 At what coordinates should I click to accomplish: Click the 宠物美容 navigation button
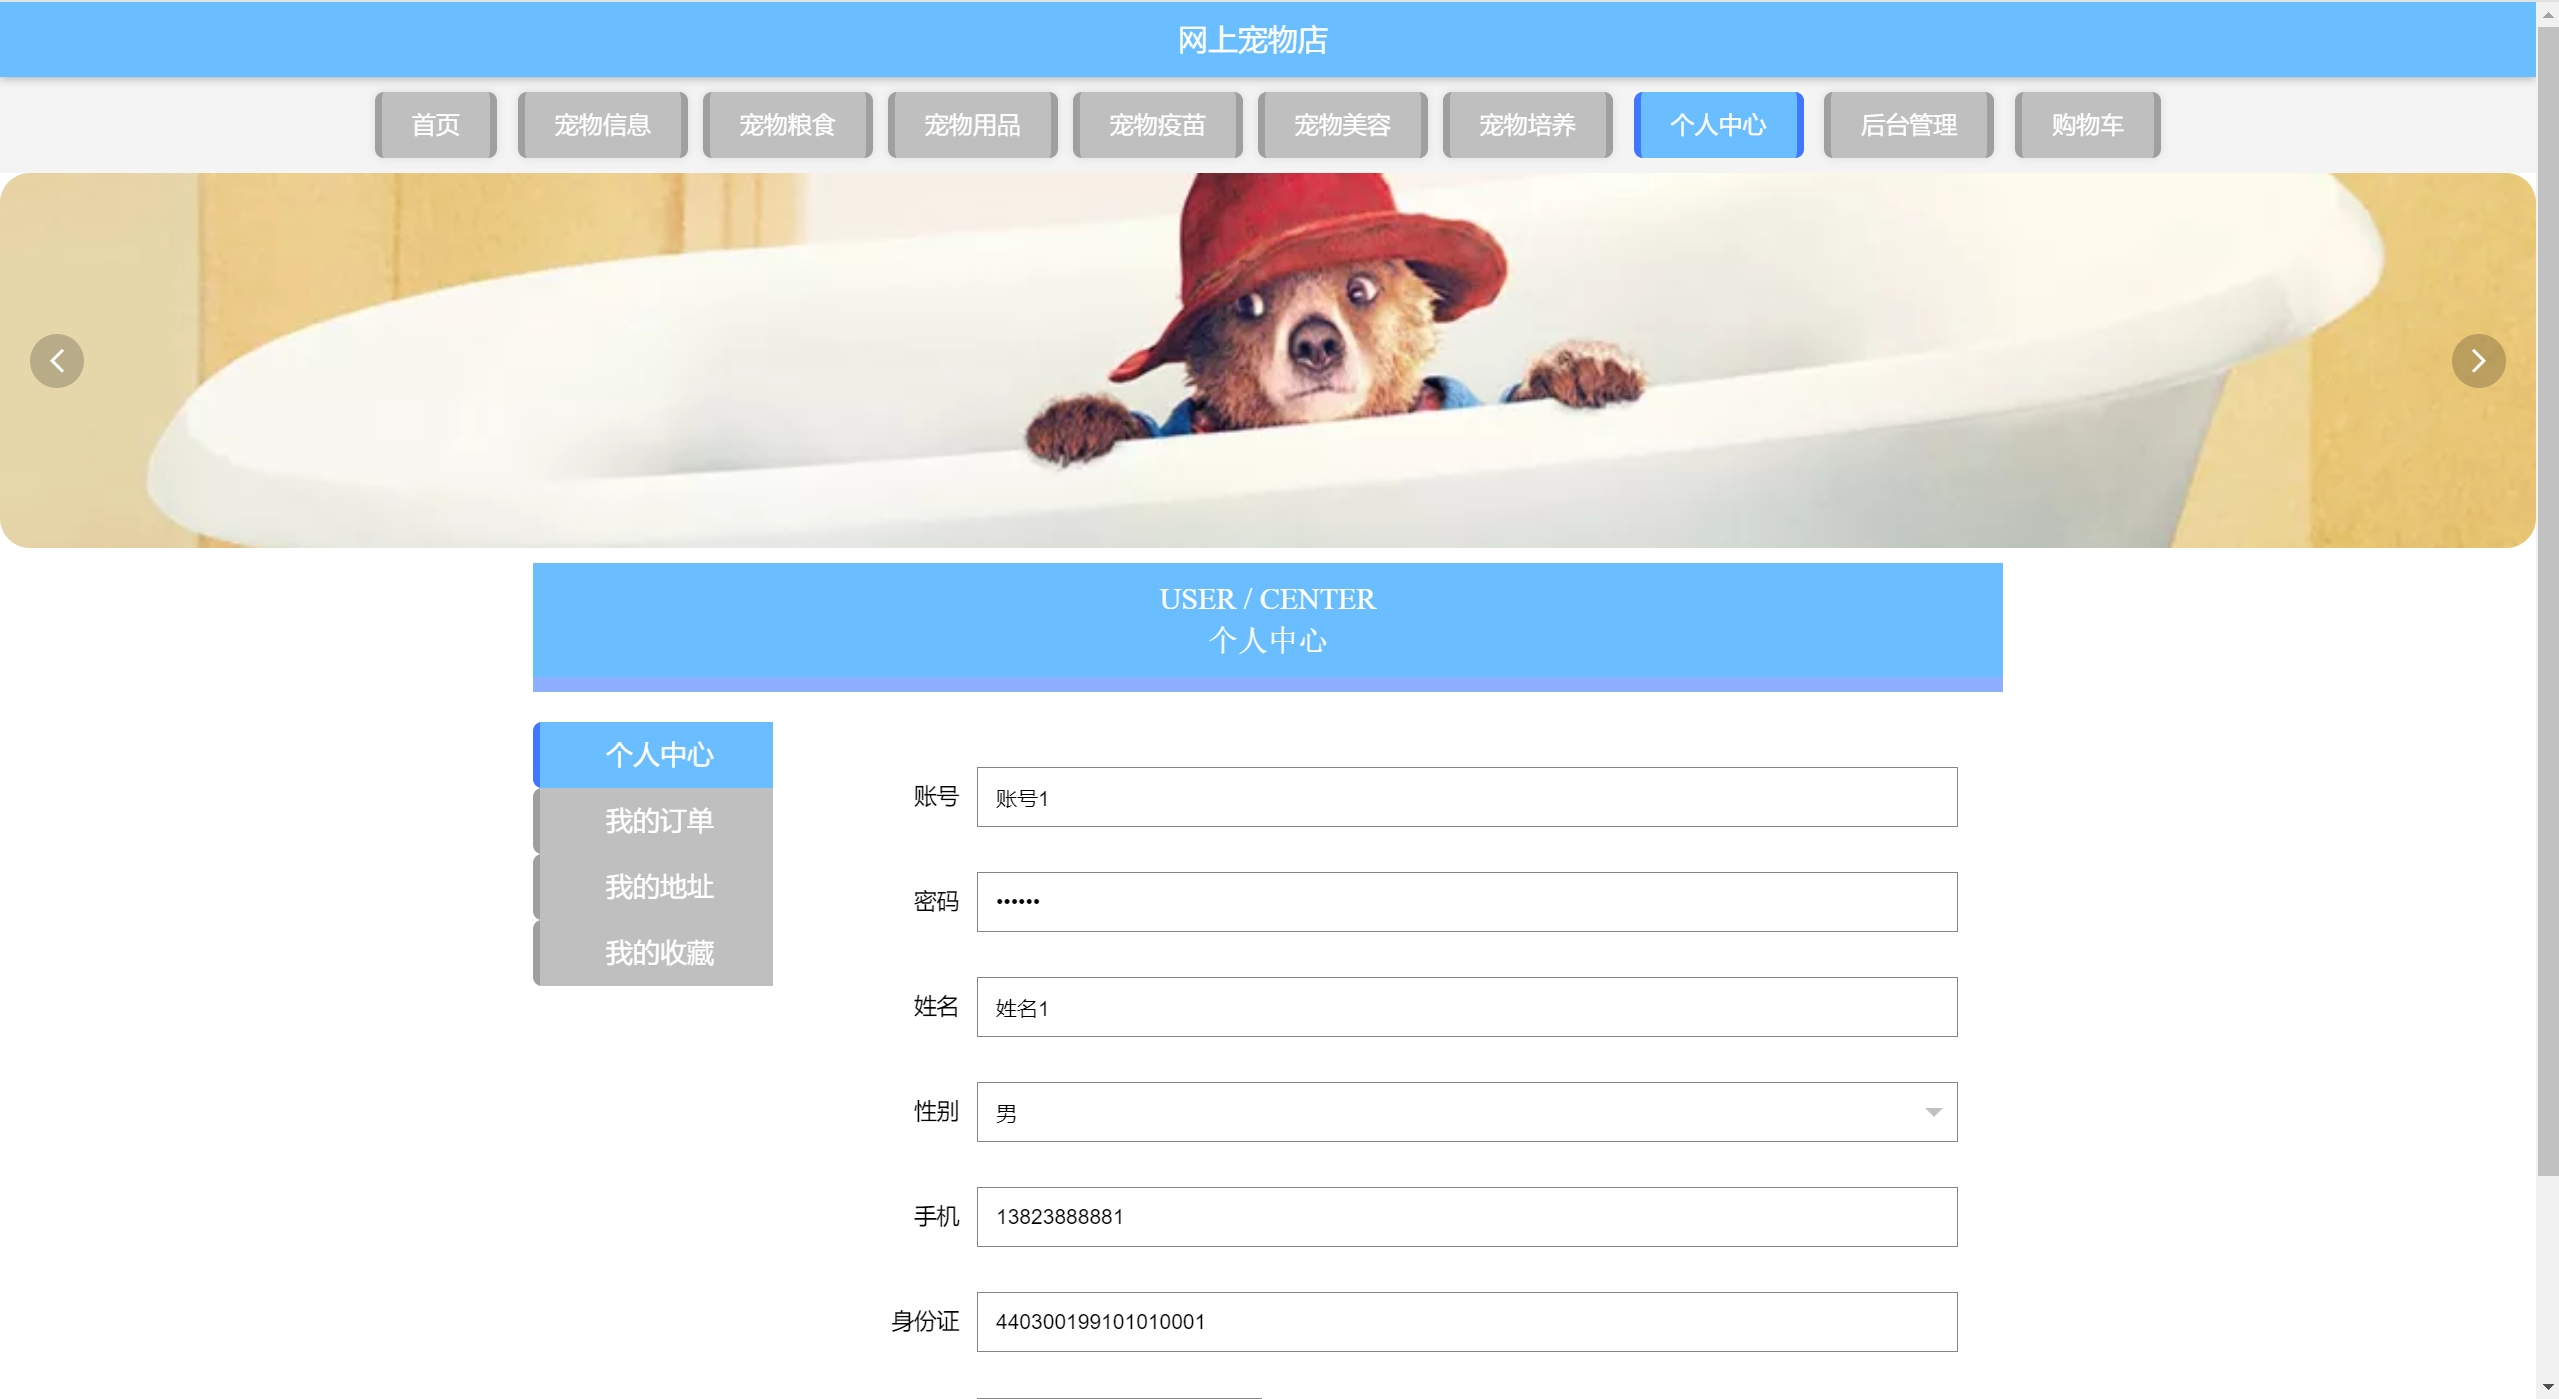1342,125
